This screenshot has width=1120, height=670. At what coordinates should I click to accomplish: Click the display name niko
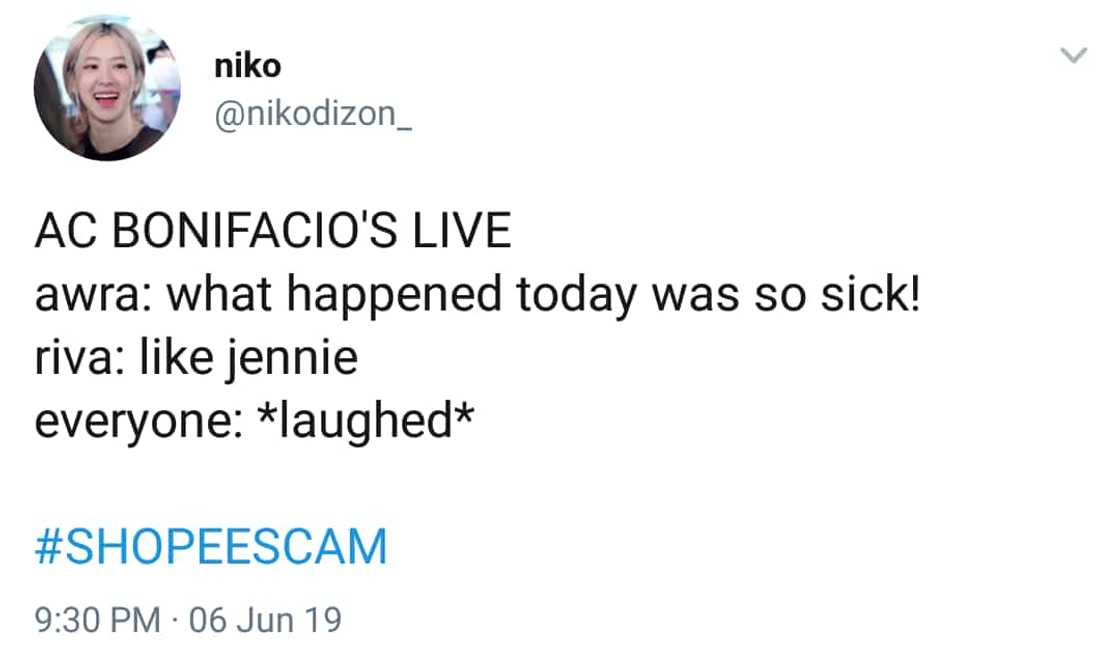click(x=247, y=66)
